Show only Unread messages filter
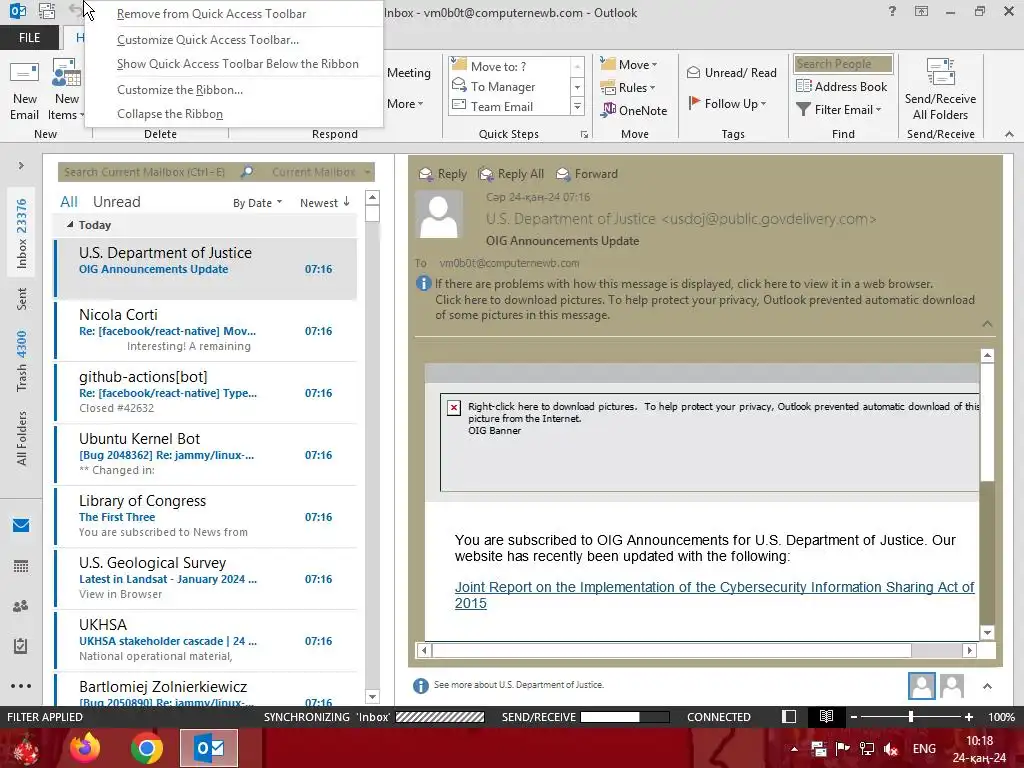 [x=116, y=202]
